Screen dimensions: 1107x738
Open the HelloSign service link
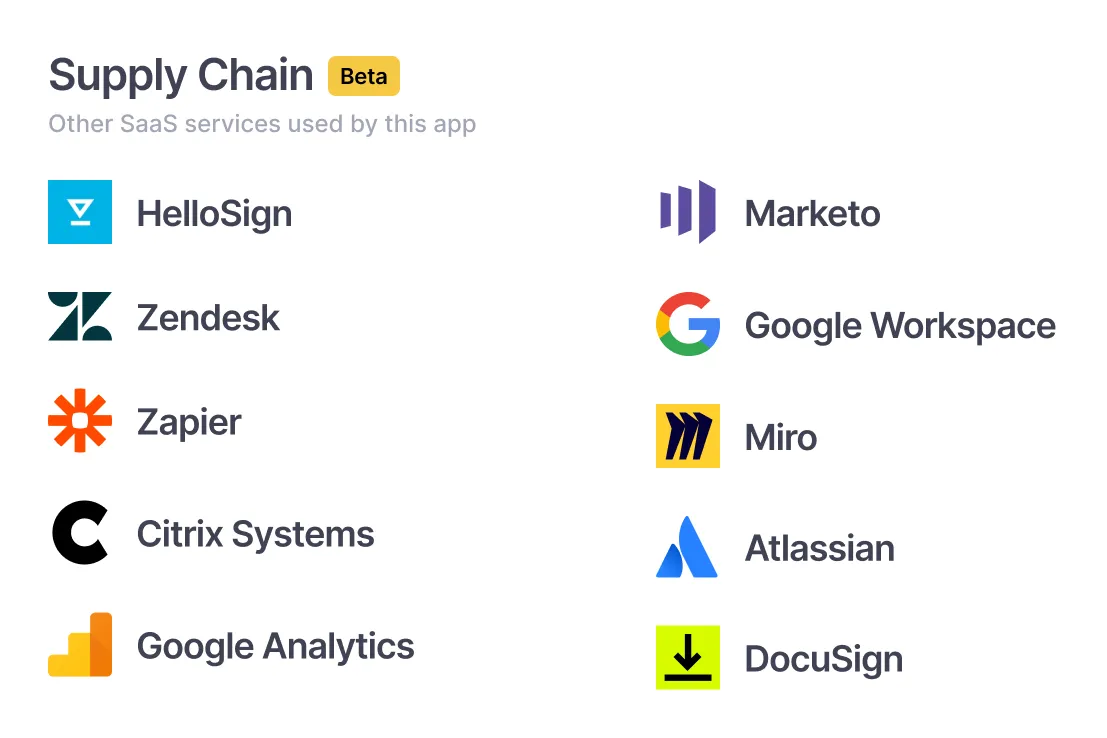214,212
